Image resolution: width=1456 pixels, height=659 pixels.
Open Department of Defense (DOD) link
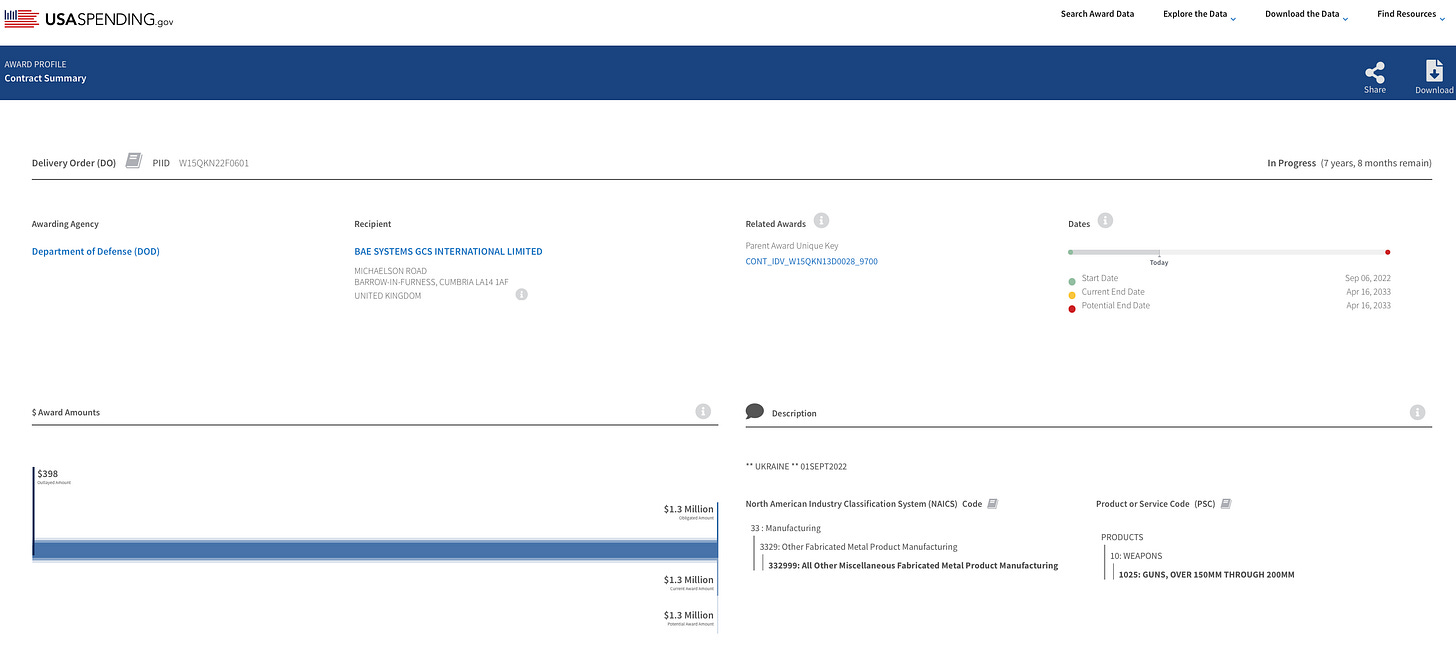tap(96, 251)
